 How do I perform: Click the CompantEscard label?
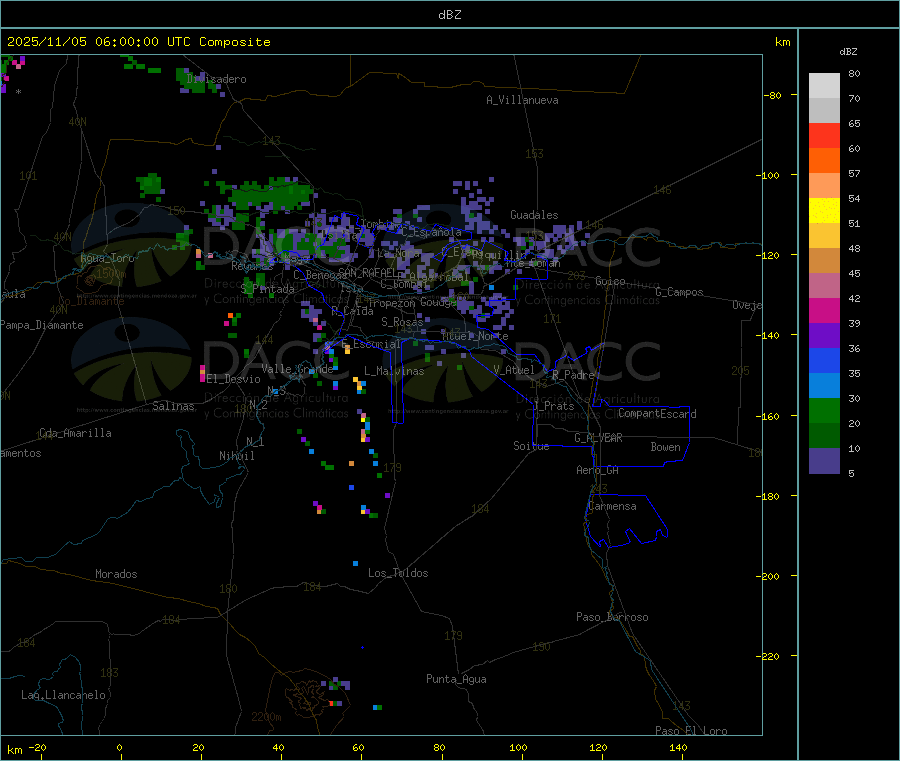tap(657, 414)
